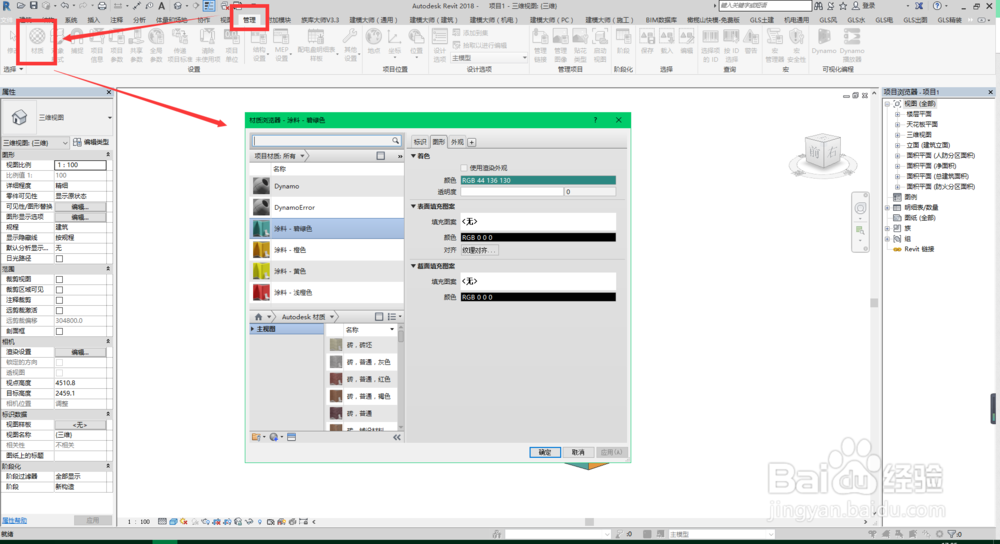This screenshot has width=1000, height=544.
Task: Collapse the 截面填充图案 section
Action: click(413, 266)
